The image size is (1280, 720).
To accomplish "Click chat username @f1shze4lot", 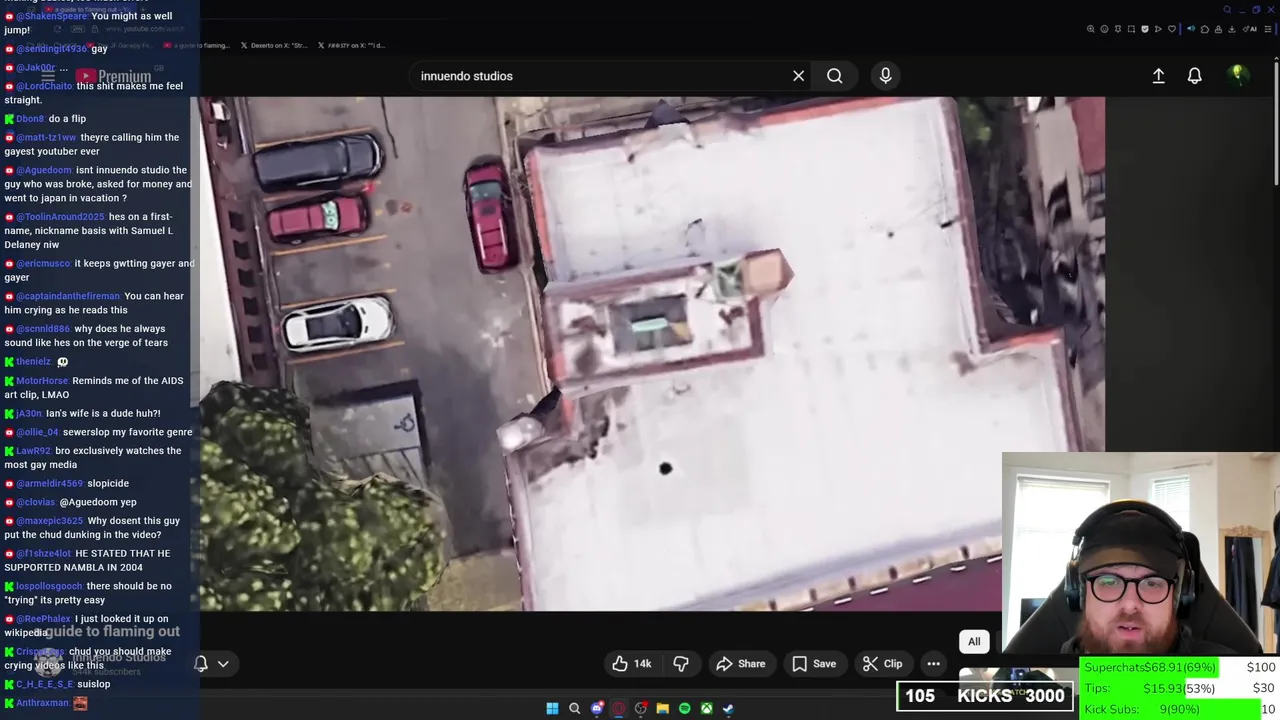I will pyautogui.click(x=43, y=554).
